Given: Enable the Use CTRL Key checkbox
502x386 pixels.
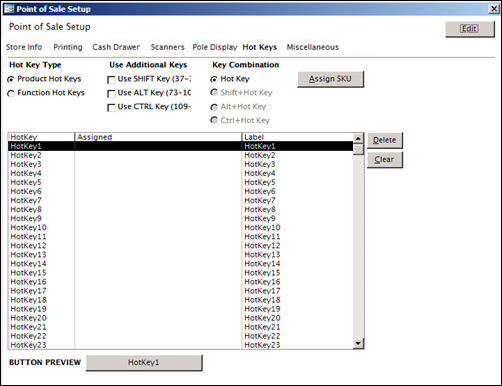Looking at the screenshot, I should click(111, 108).
